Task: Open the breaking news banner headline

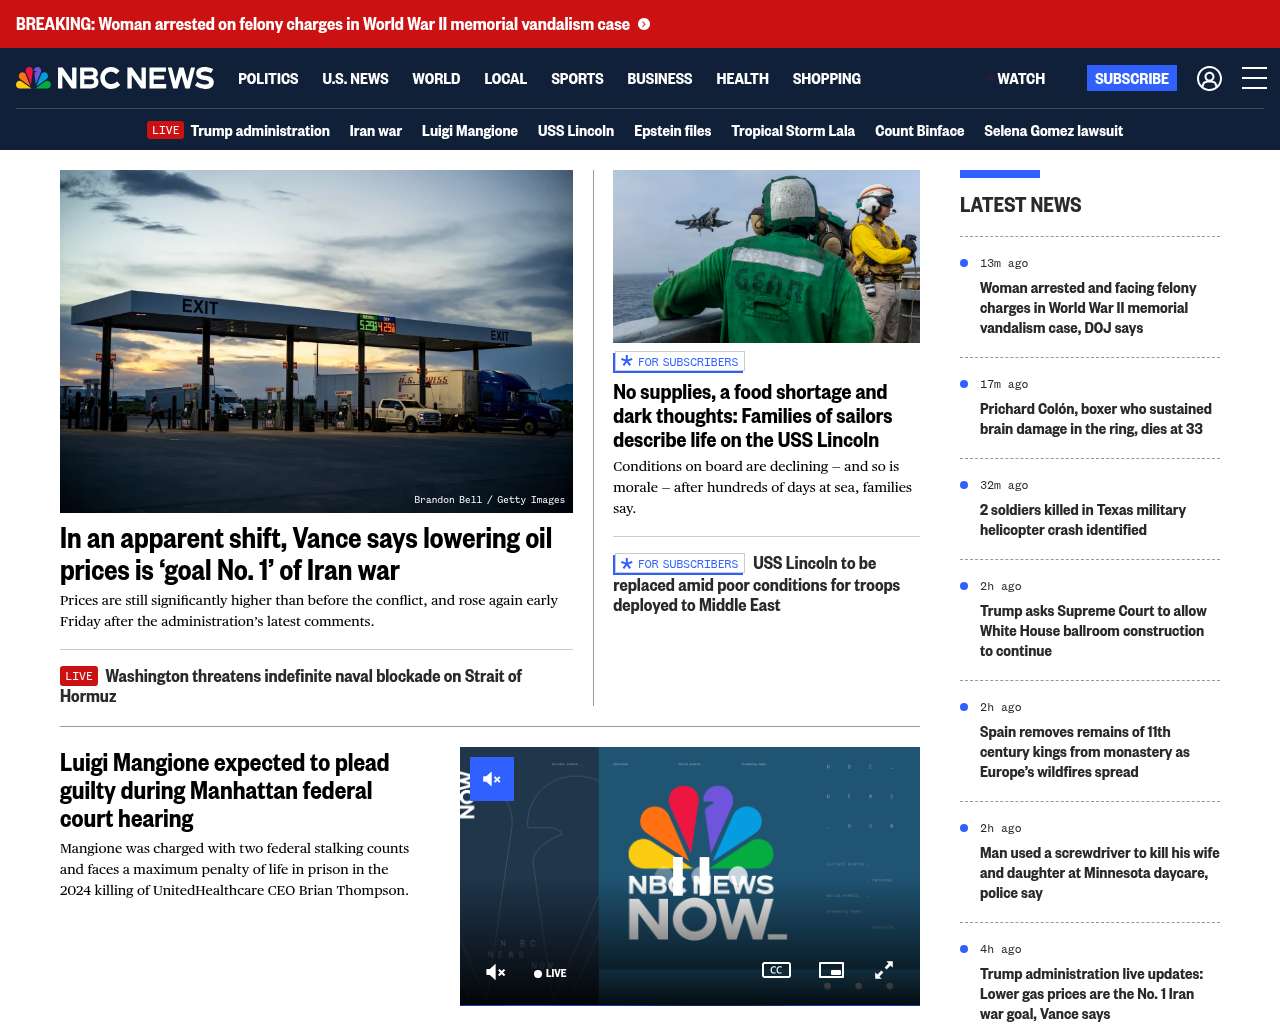Action: [323, 24]
